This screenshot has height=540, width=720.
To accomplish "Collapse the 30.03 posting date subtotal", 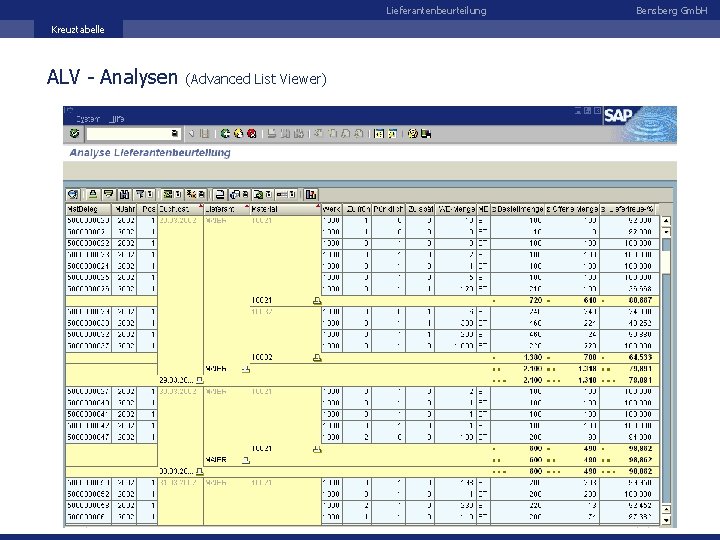I will (199, 472).
